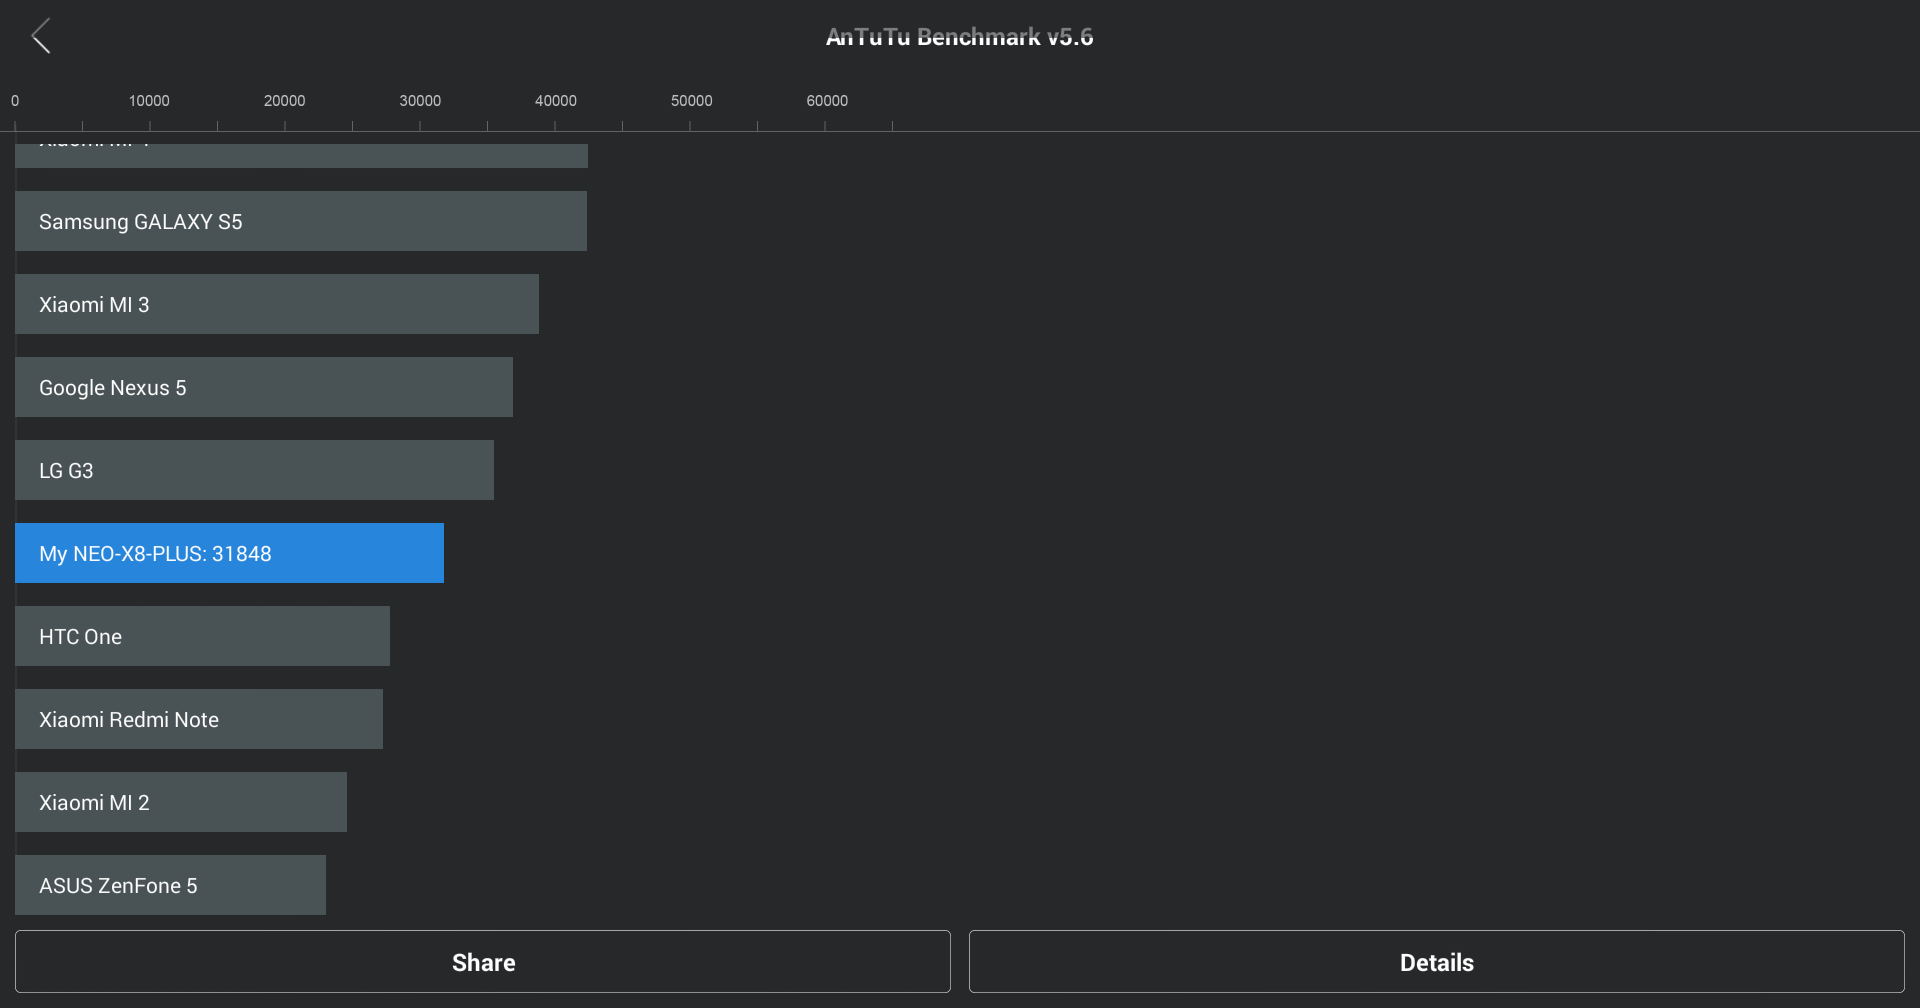Go back using the arrow icon
Viewport: 1920px width, 1008px height.
pos(41,36)
